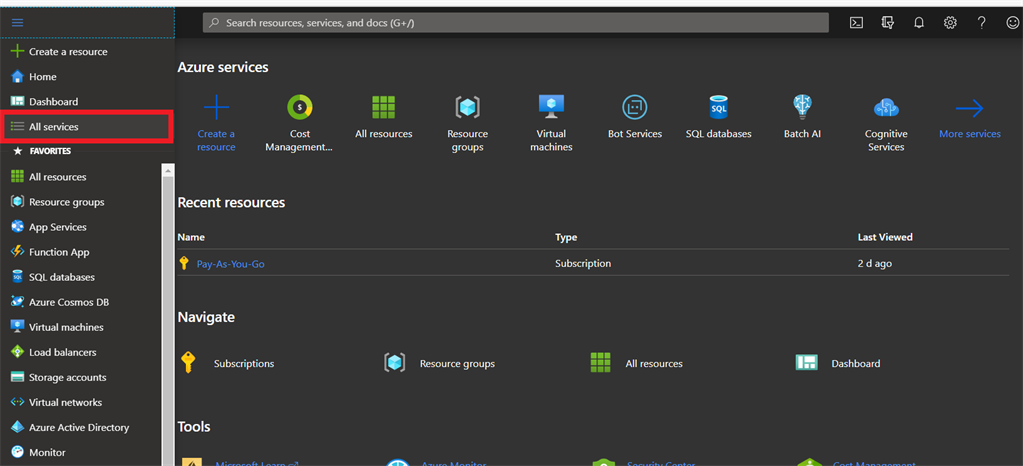1023x466 pixels.
Task: Click the Resource groups label under Navigate
Action: click(x=457, y=364)
